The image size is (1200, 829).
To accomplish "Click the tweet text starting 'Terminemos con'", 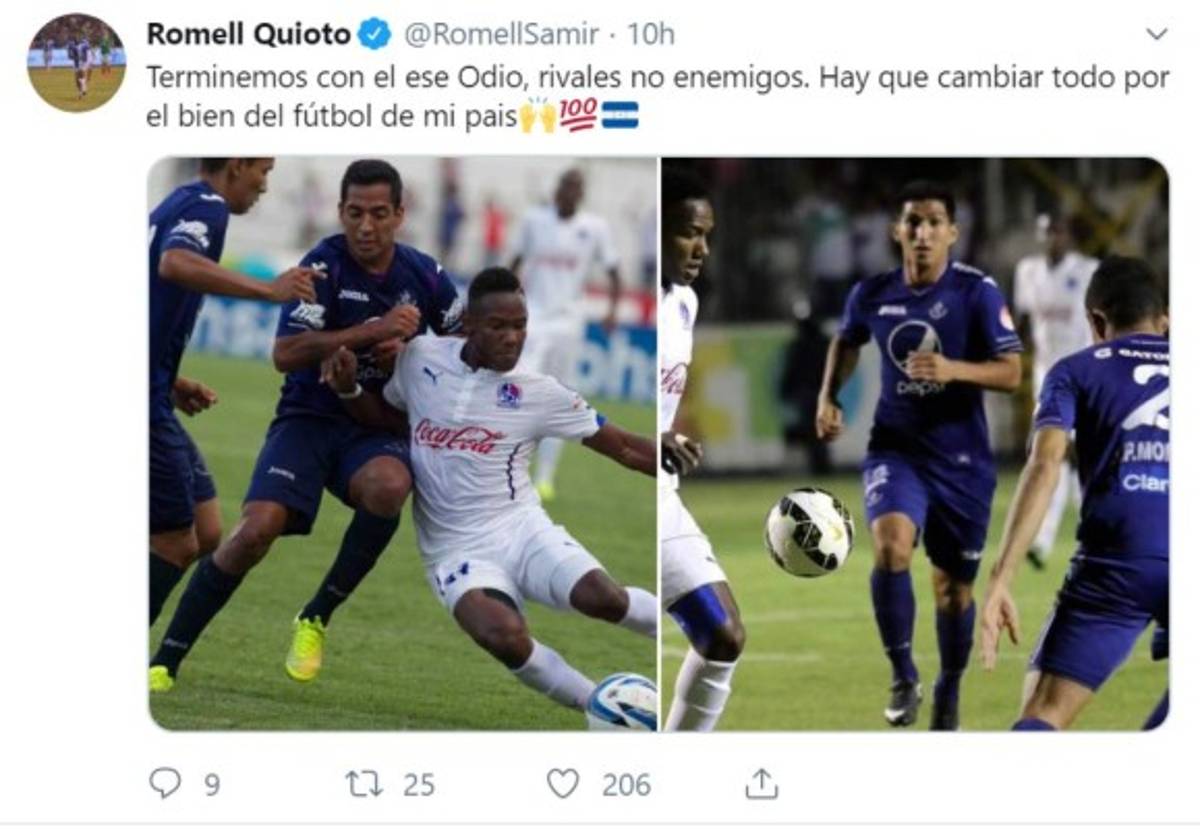I will point(658,97).
